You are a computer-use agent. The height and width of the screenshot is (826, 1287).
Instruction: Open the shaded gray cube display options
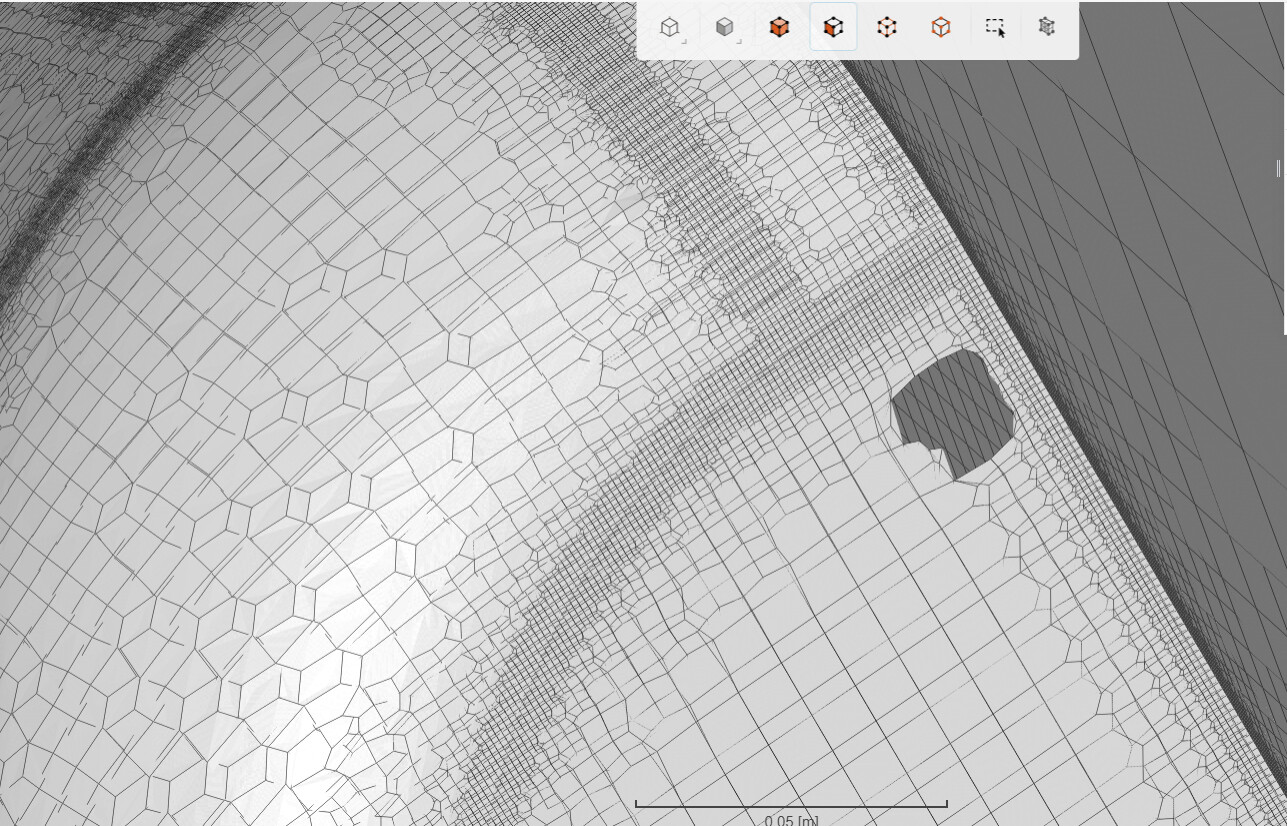click(x=726, y=28)
